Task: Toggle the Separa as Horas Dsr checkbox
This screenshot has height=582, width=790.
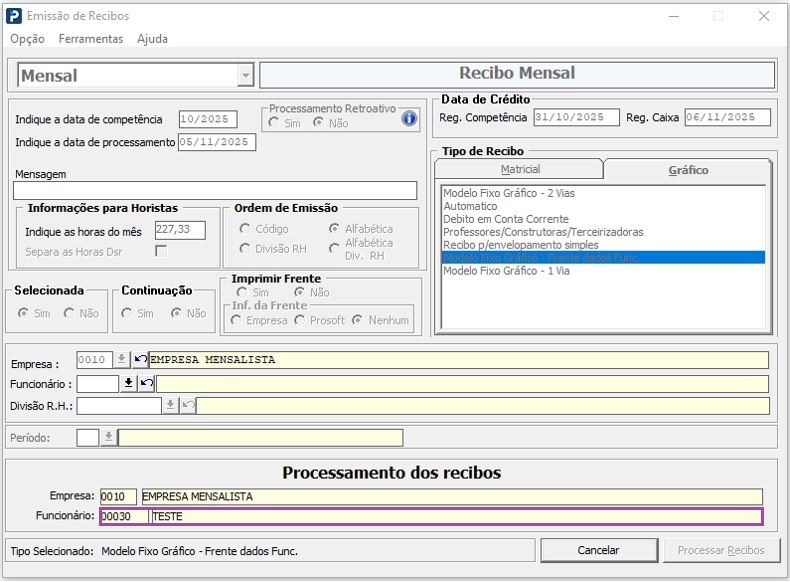Action: (x=160, y=251)
